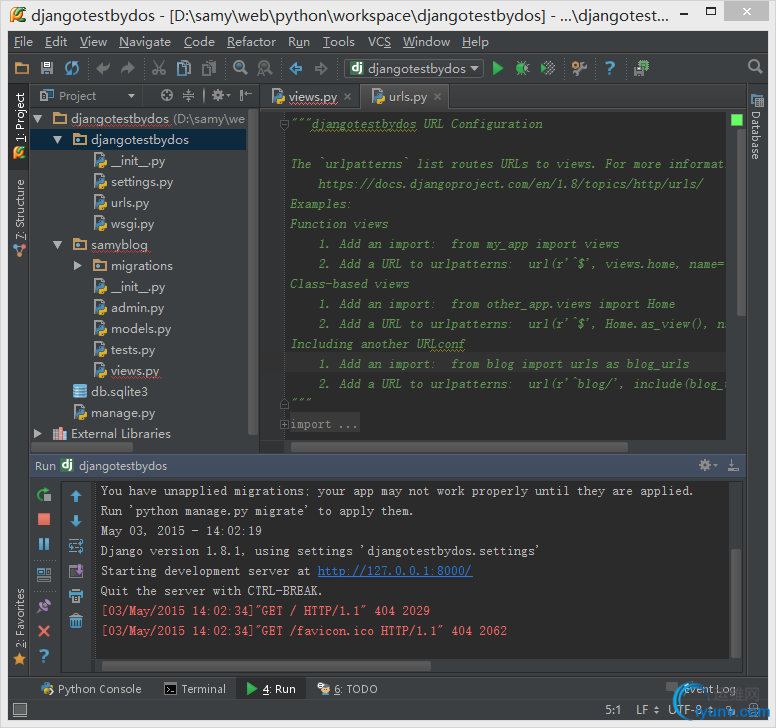Click the scroll from source target icon
Viewport: 776px width, 728px height.
click(167, 96)
